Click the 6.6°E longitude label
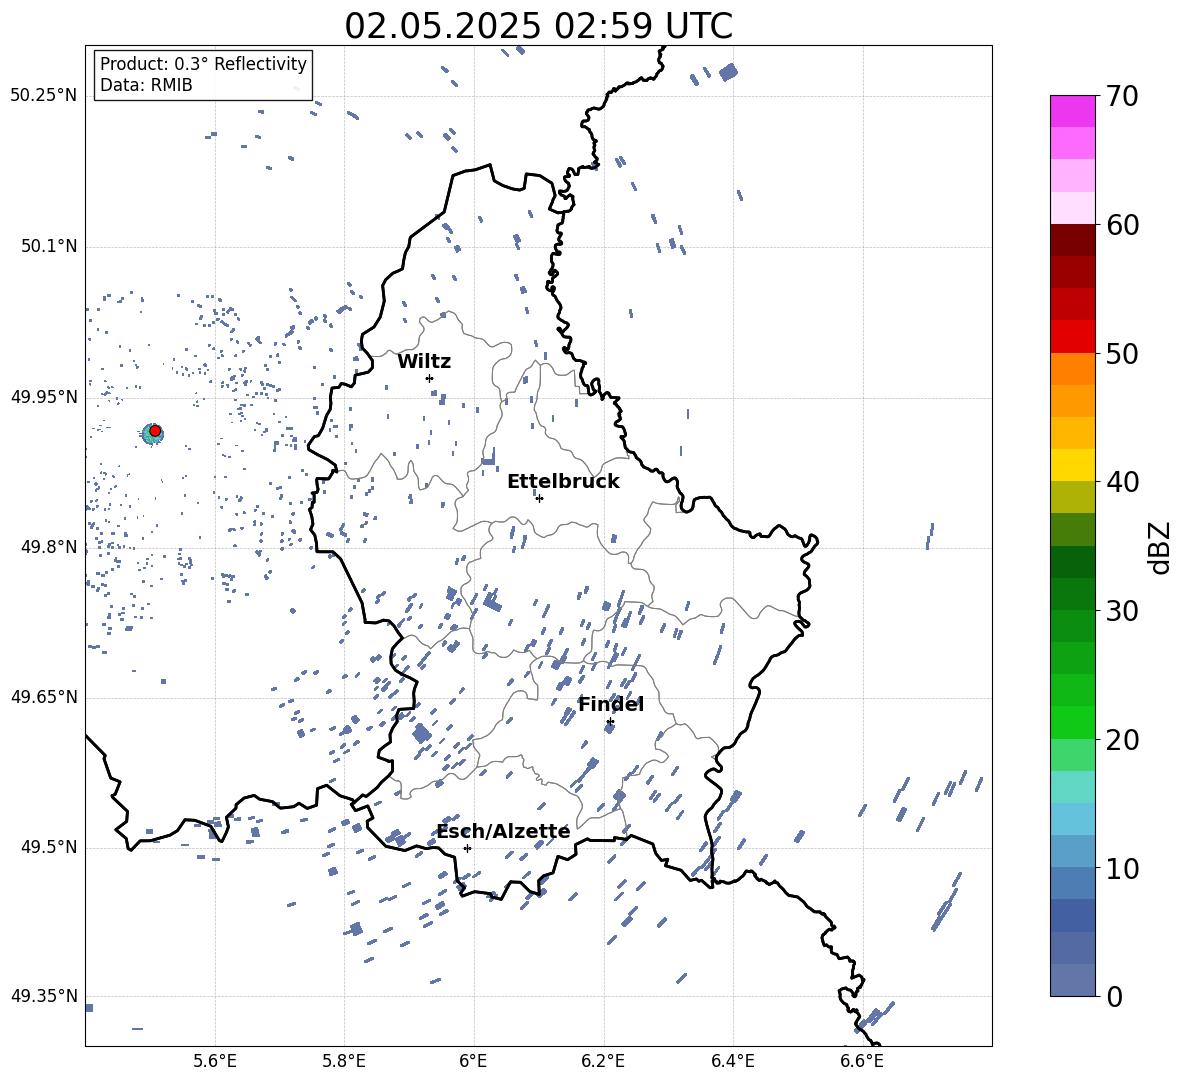The height and width of the screenshot is (1081, 1184). [862, 1061]
